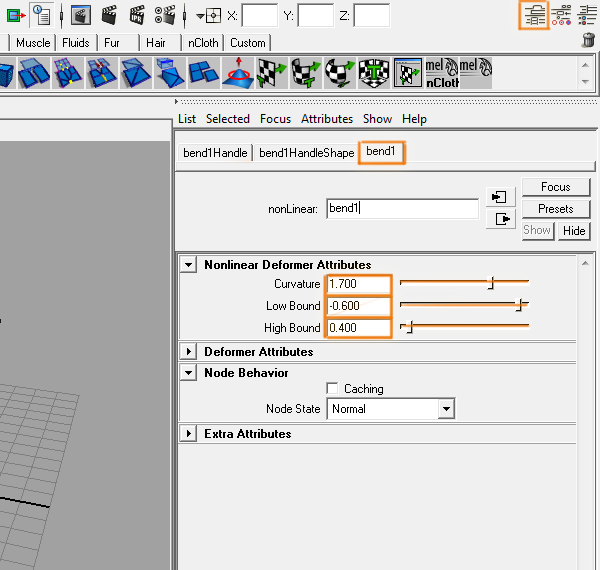Click the IPR render clapperboard icon

click(137, 15)
